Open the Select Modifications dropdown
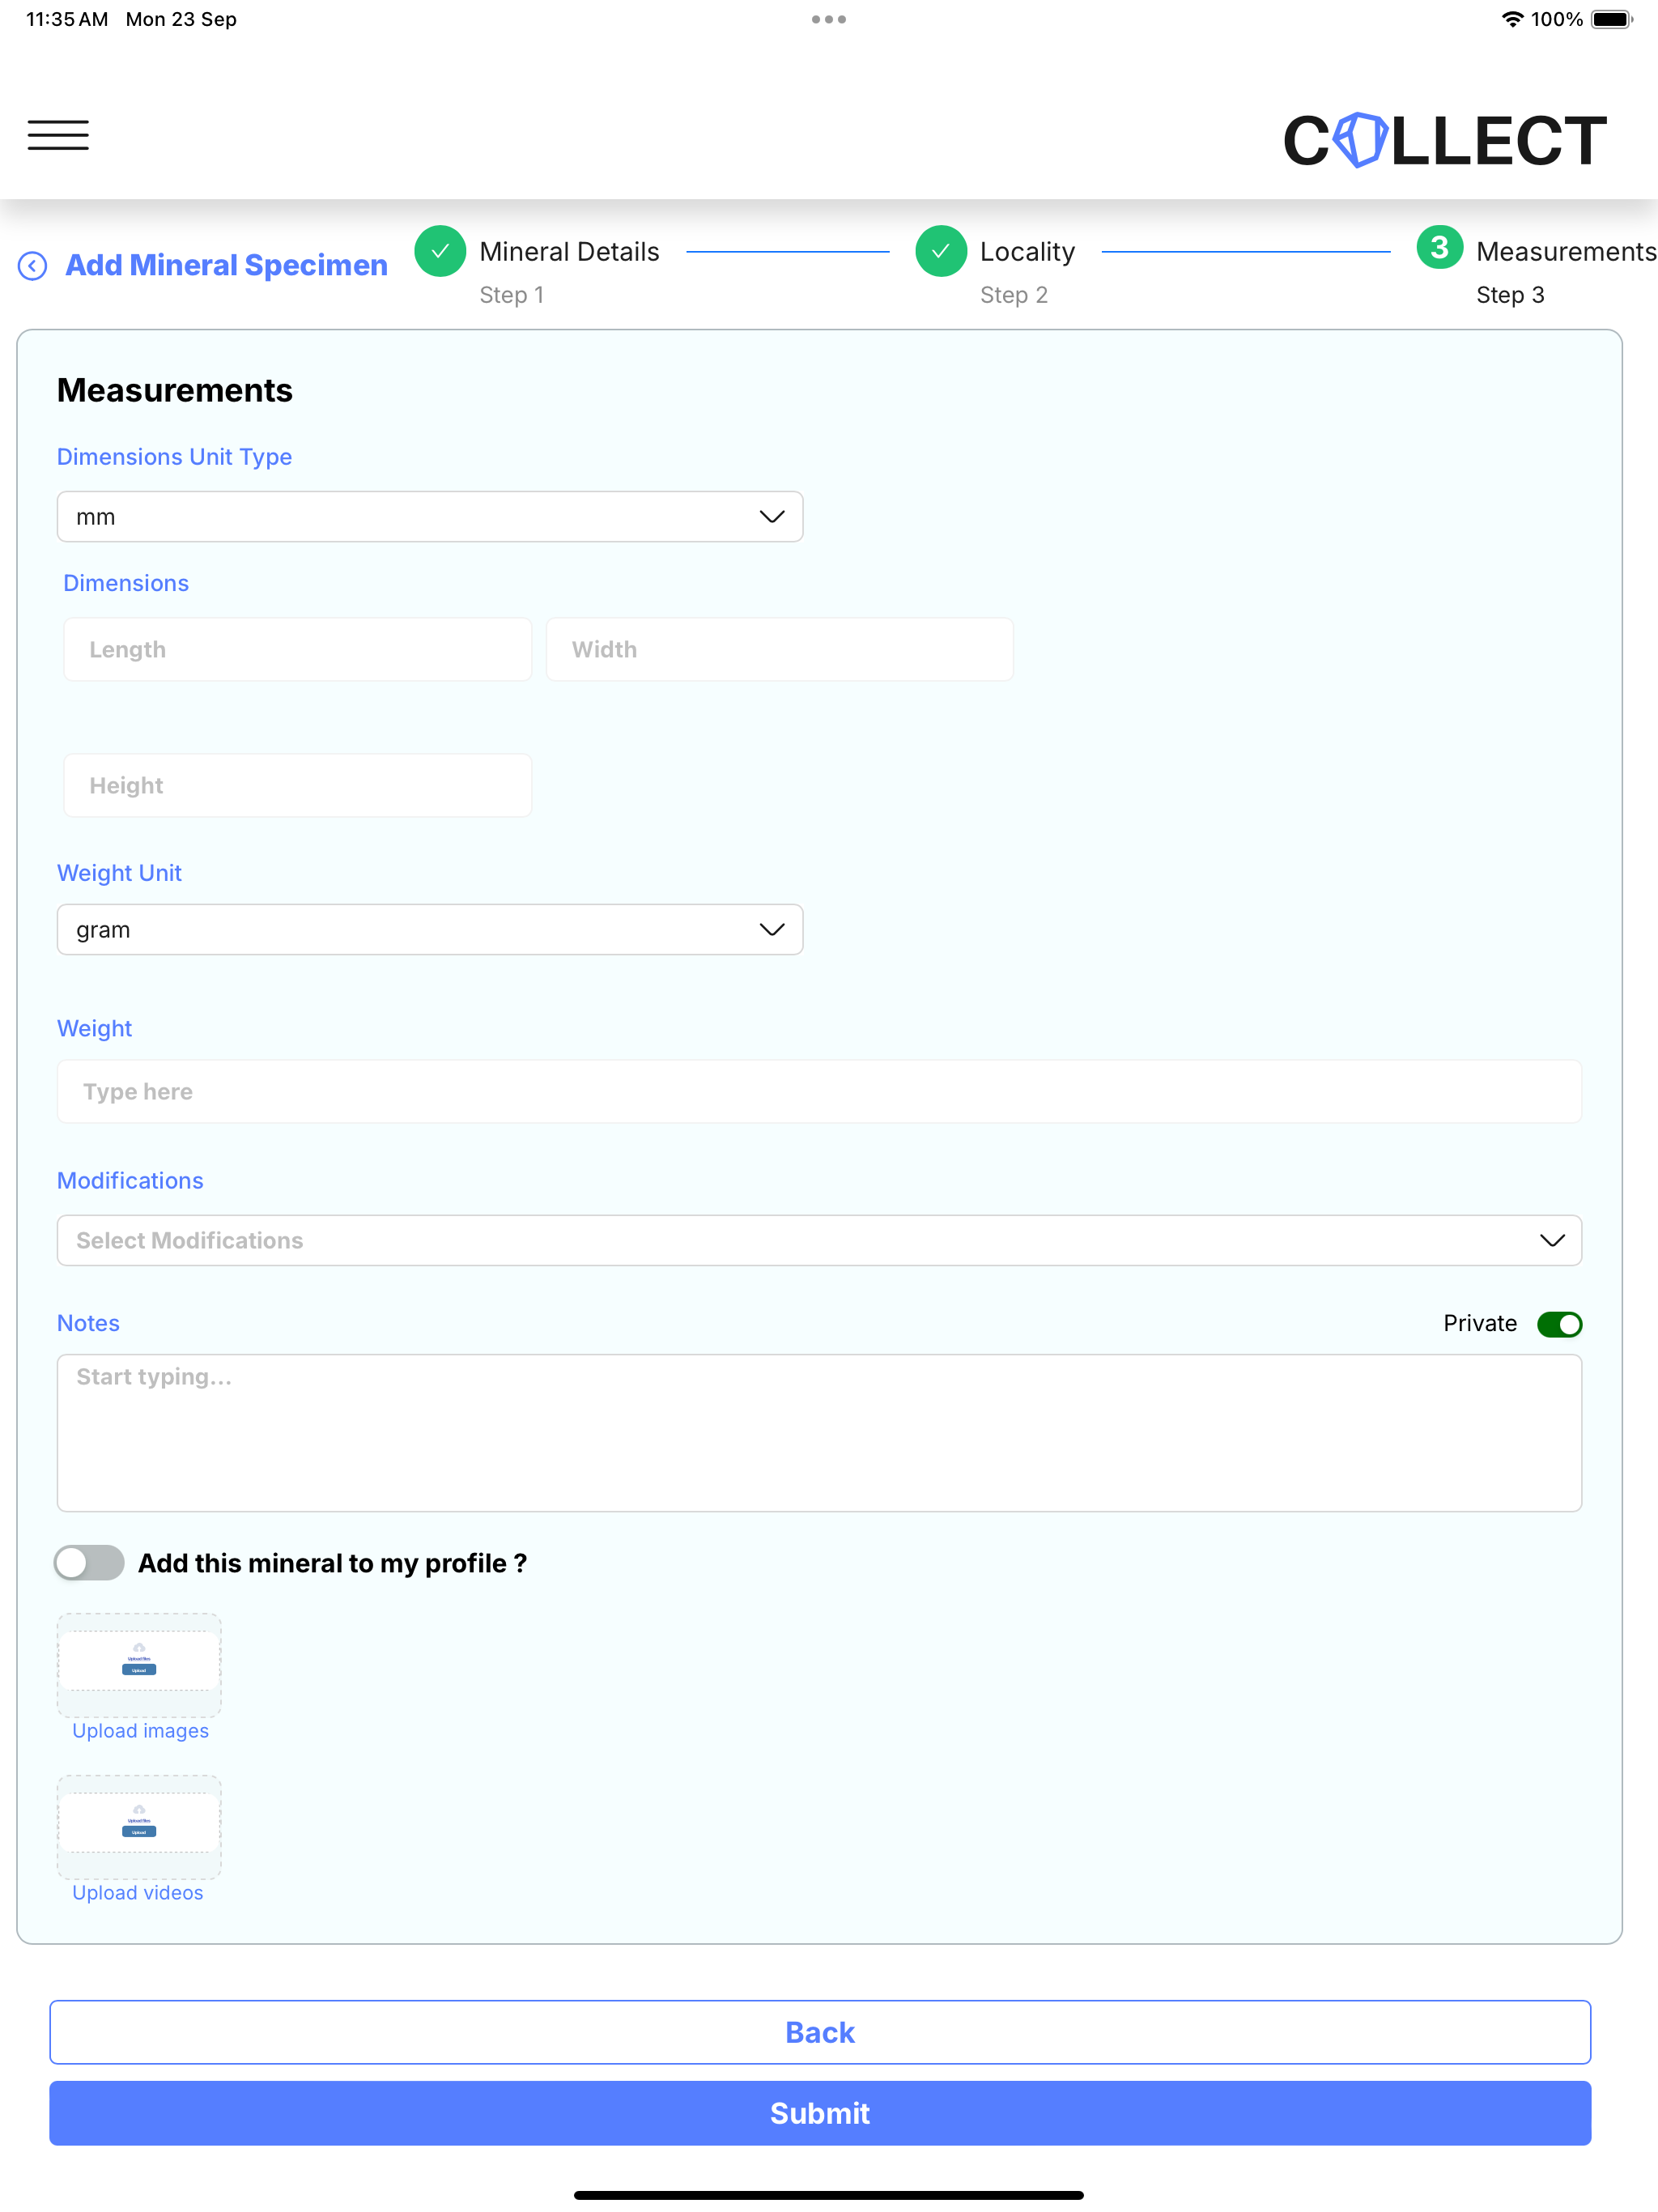This screenshot has height=2212, width=1658. tap(819, 1241)
